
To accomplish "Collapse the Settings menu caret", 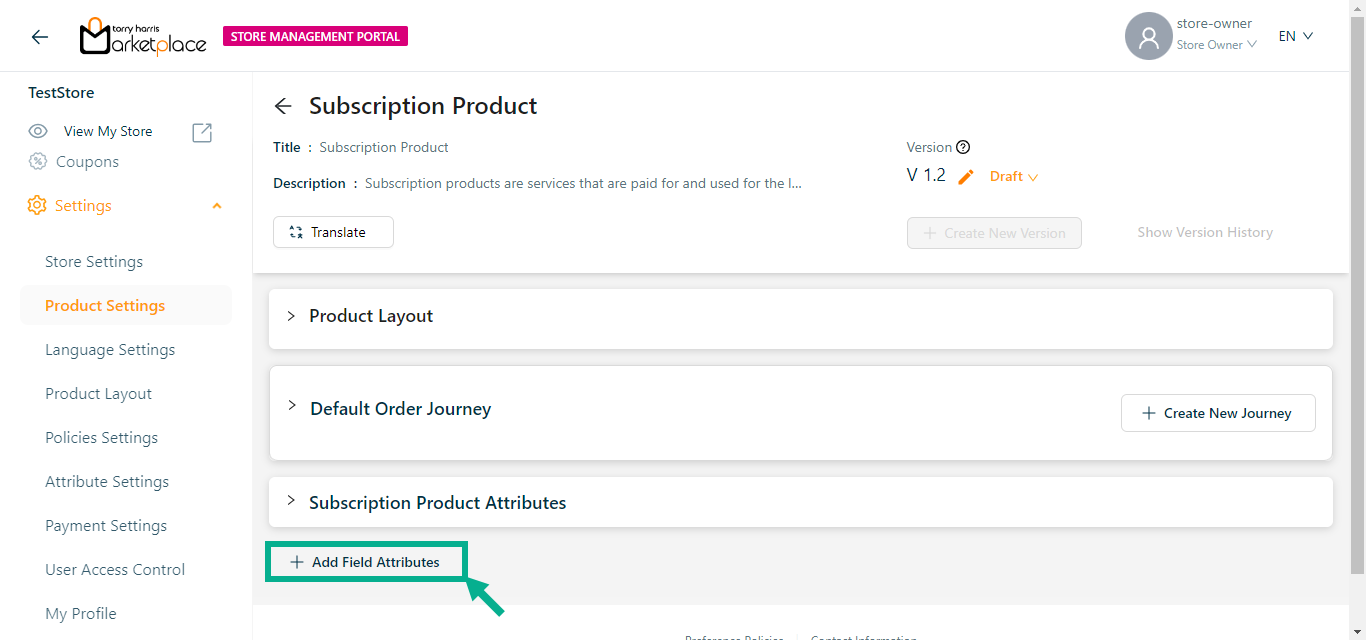I will tap(217, 206).
